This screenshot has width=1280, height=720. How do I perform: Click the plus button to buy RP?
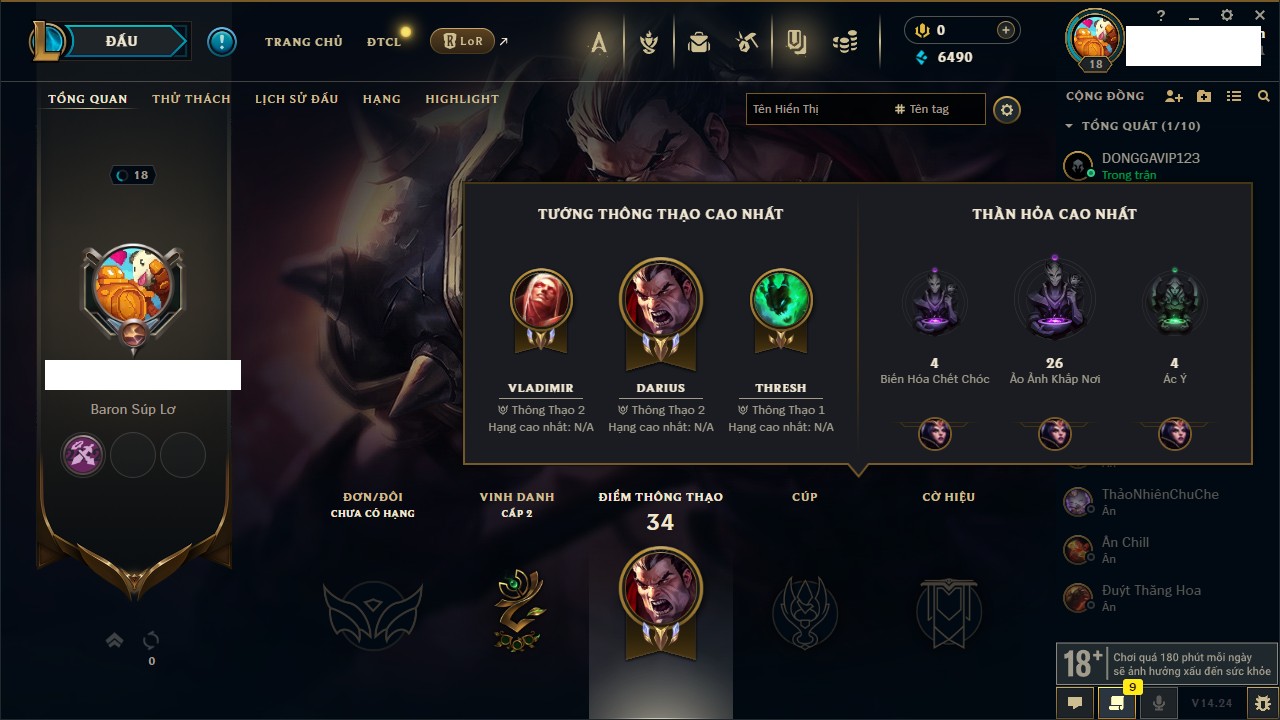1006,30
